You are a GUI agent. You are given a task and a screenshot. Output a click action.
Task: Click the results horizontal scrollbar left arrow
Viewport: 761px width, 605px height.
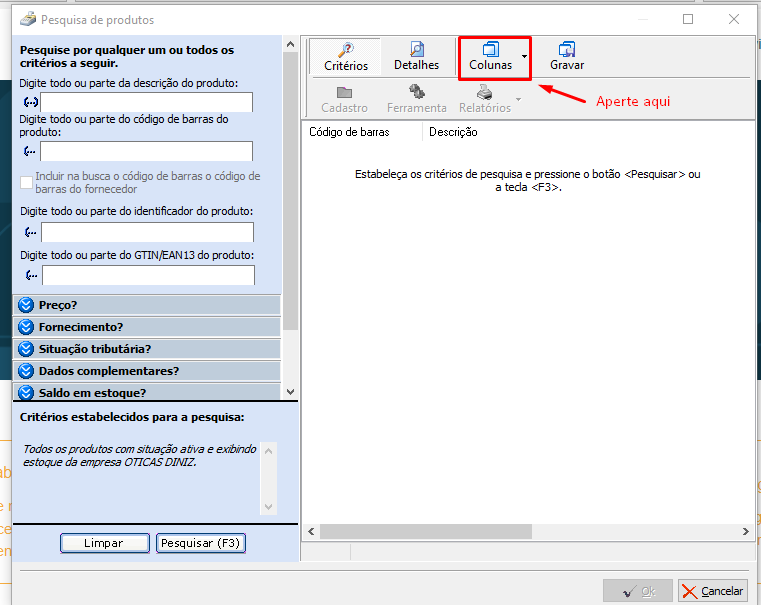311,532
